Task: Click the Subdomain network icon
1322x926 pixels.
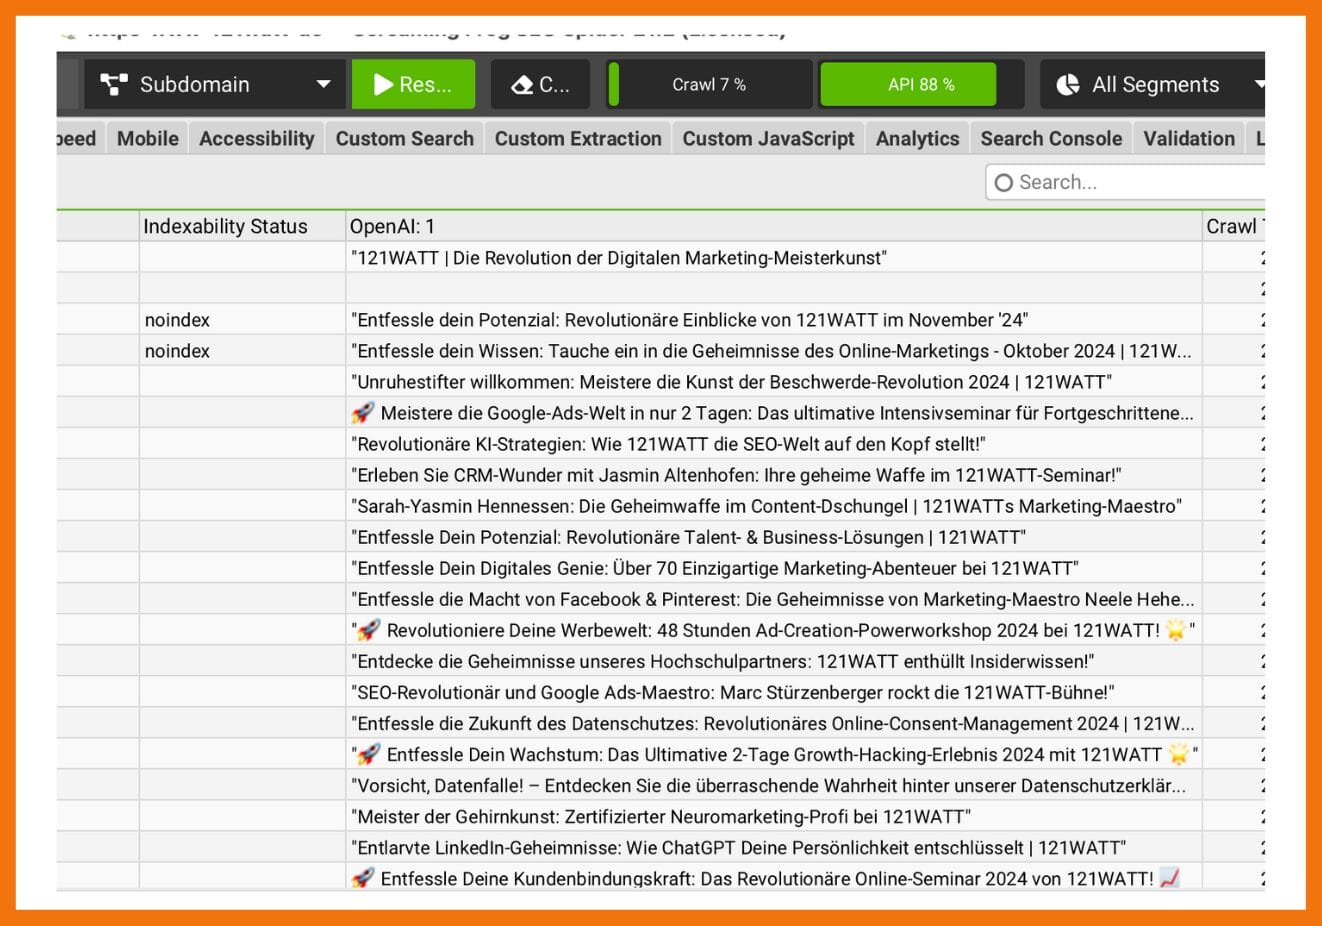Action: (x=114, y=85)
